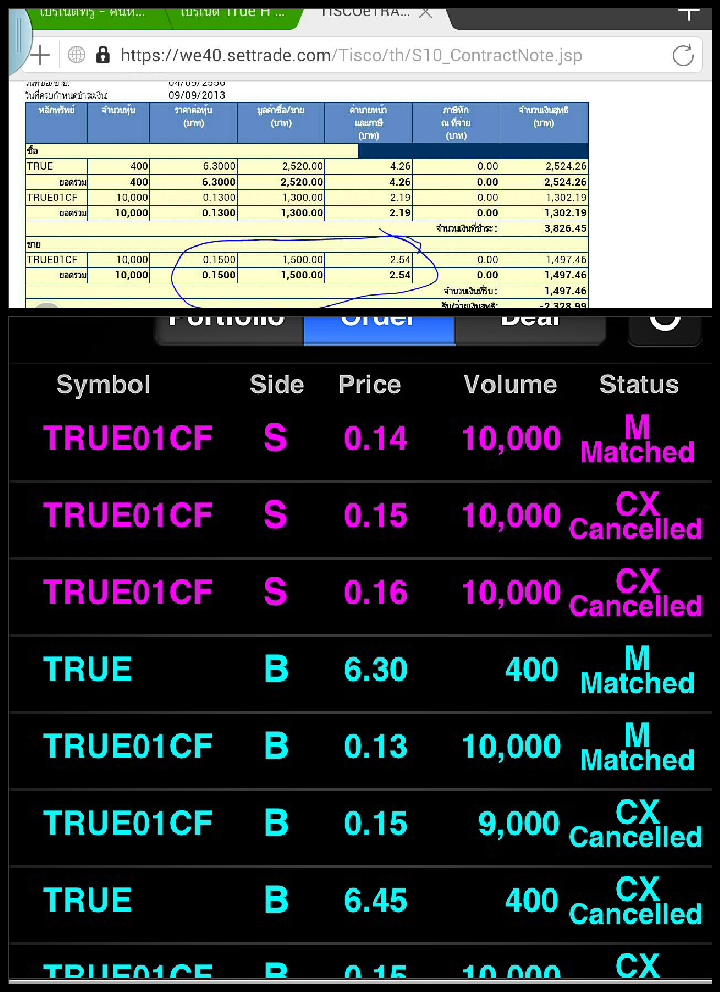This screenshot has width=720, height=992.
Task: Tap the reload page icon in the browser
Action: point(683,56)
